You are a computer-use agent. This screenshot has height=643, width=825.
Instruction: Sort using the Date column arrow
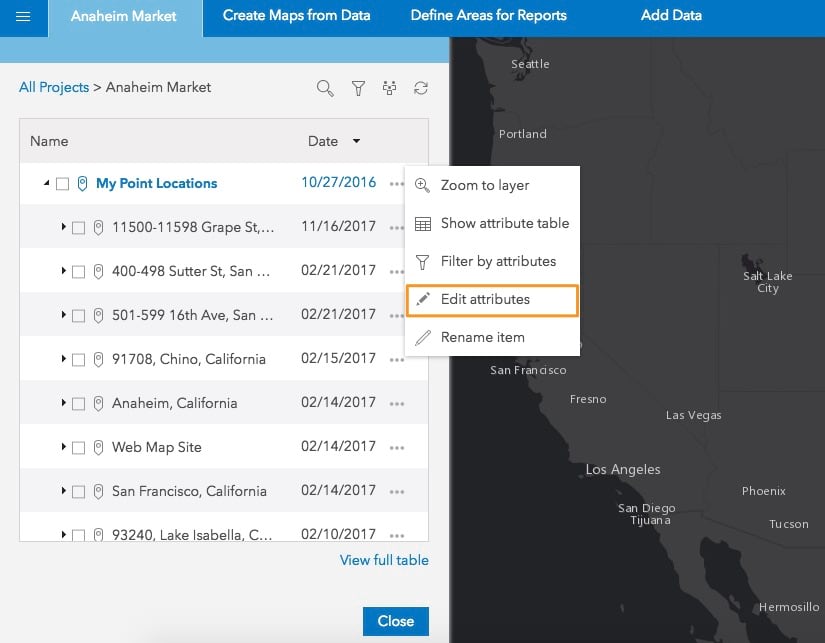coord(356,142)
